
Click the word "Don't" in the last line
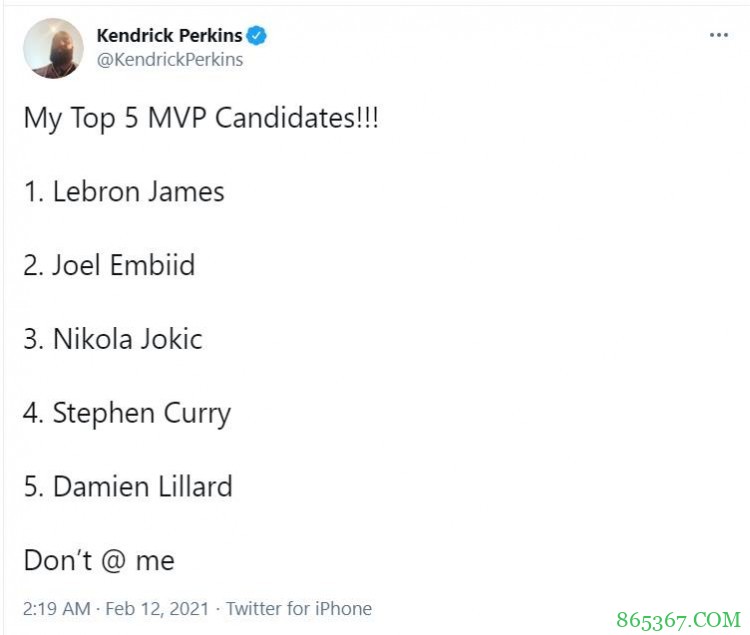pyautogui.click(x=58, y=561)
